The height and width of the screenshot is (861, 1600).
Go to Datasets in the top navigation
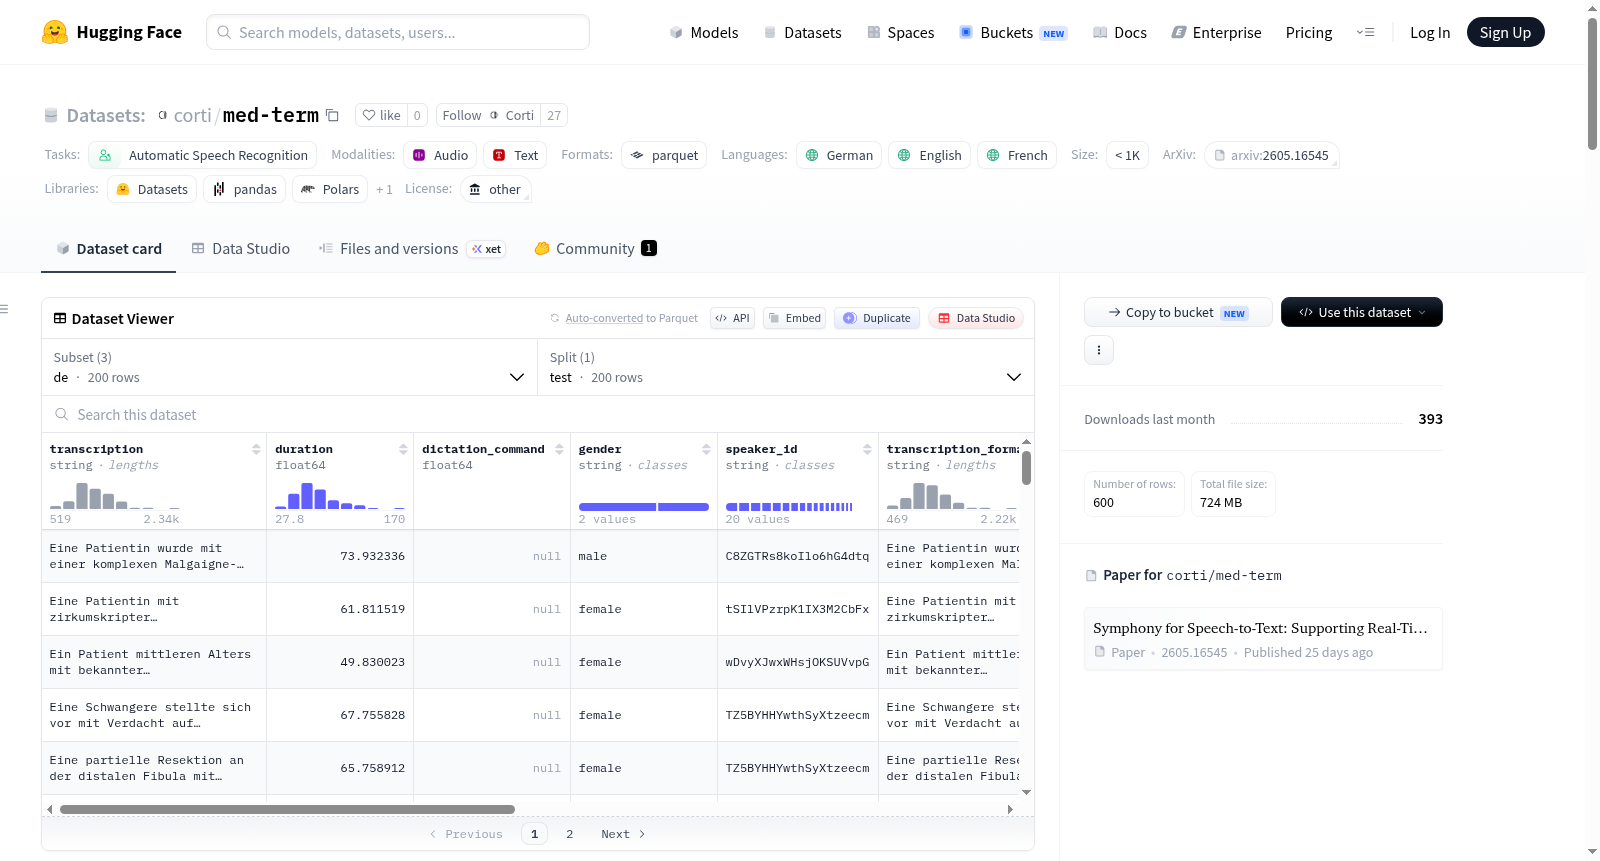803,33
